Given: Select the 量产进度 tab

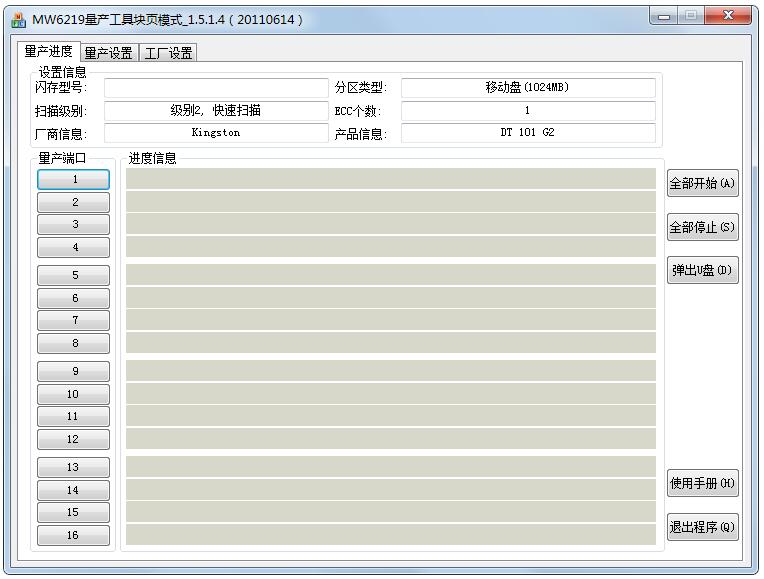Looking at the screenshot, I should [x=48, y=52].
